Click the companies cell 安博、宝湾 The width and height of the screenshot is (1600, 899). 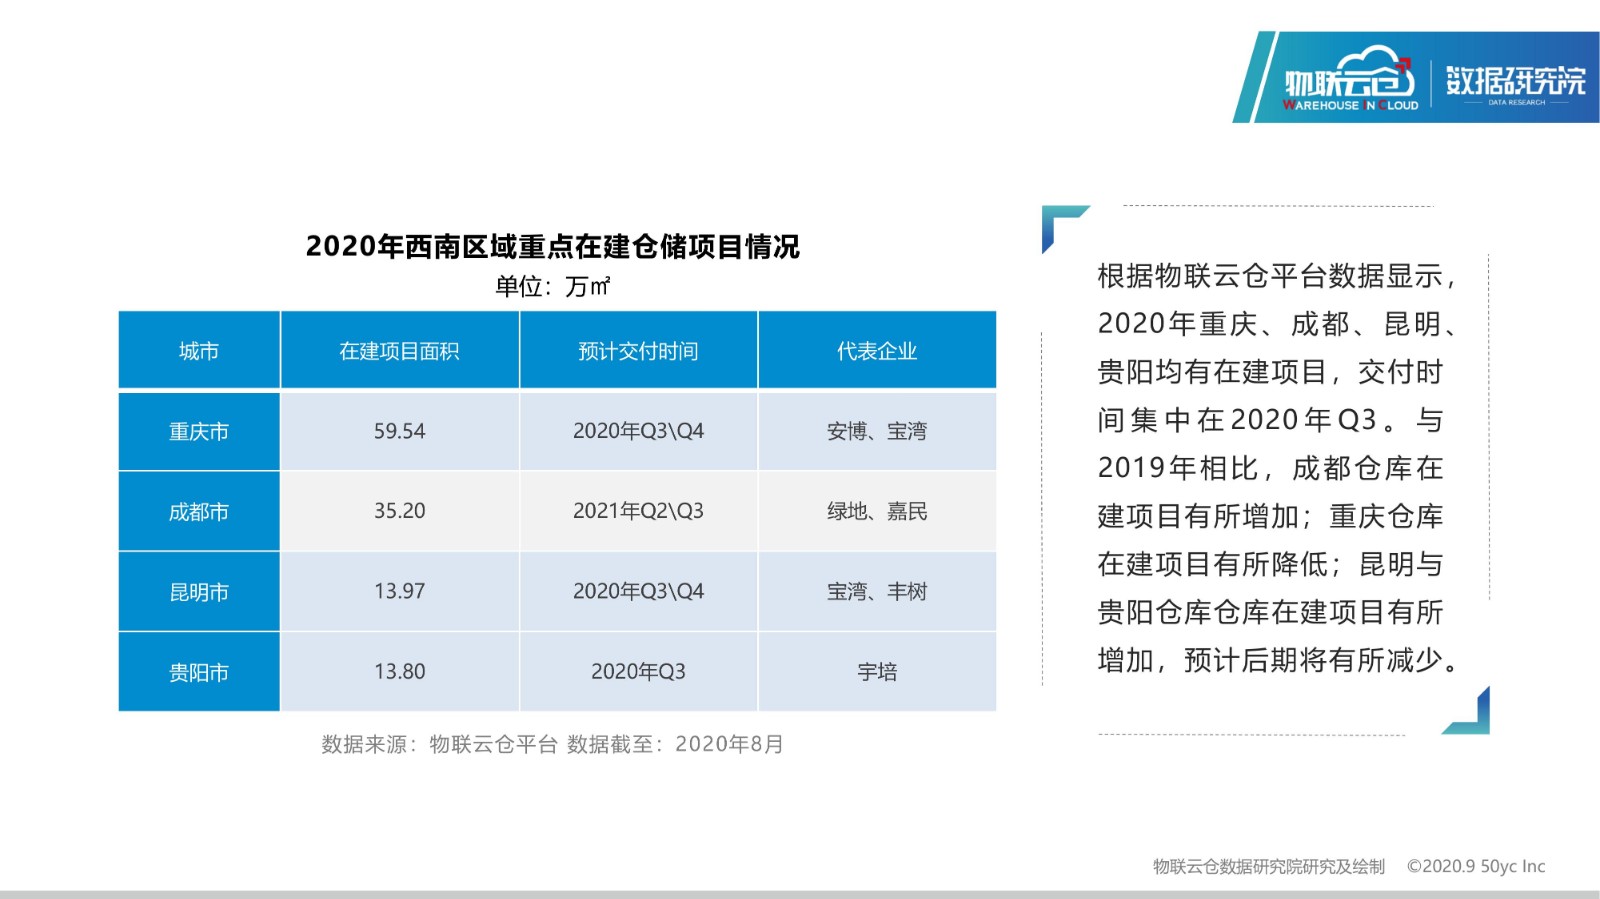(877, 431)
